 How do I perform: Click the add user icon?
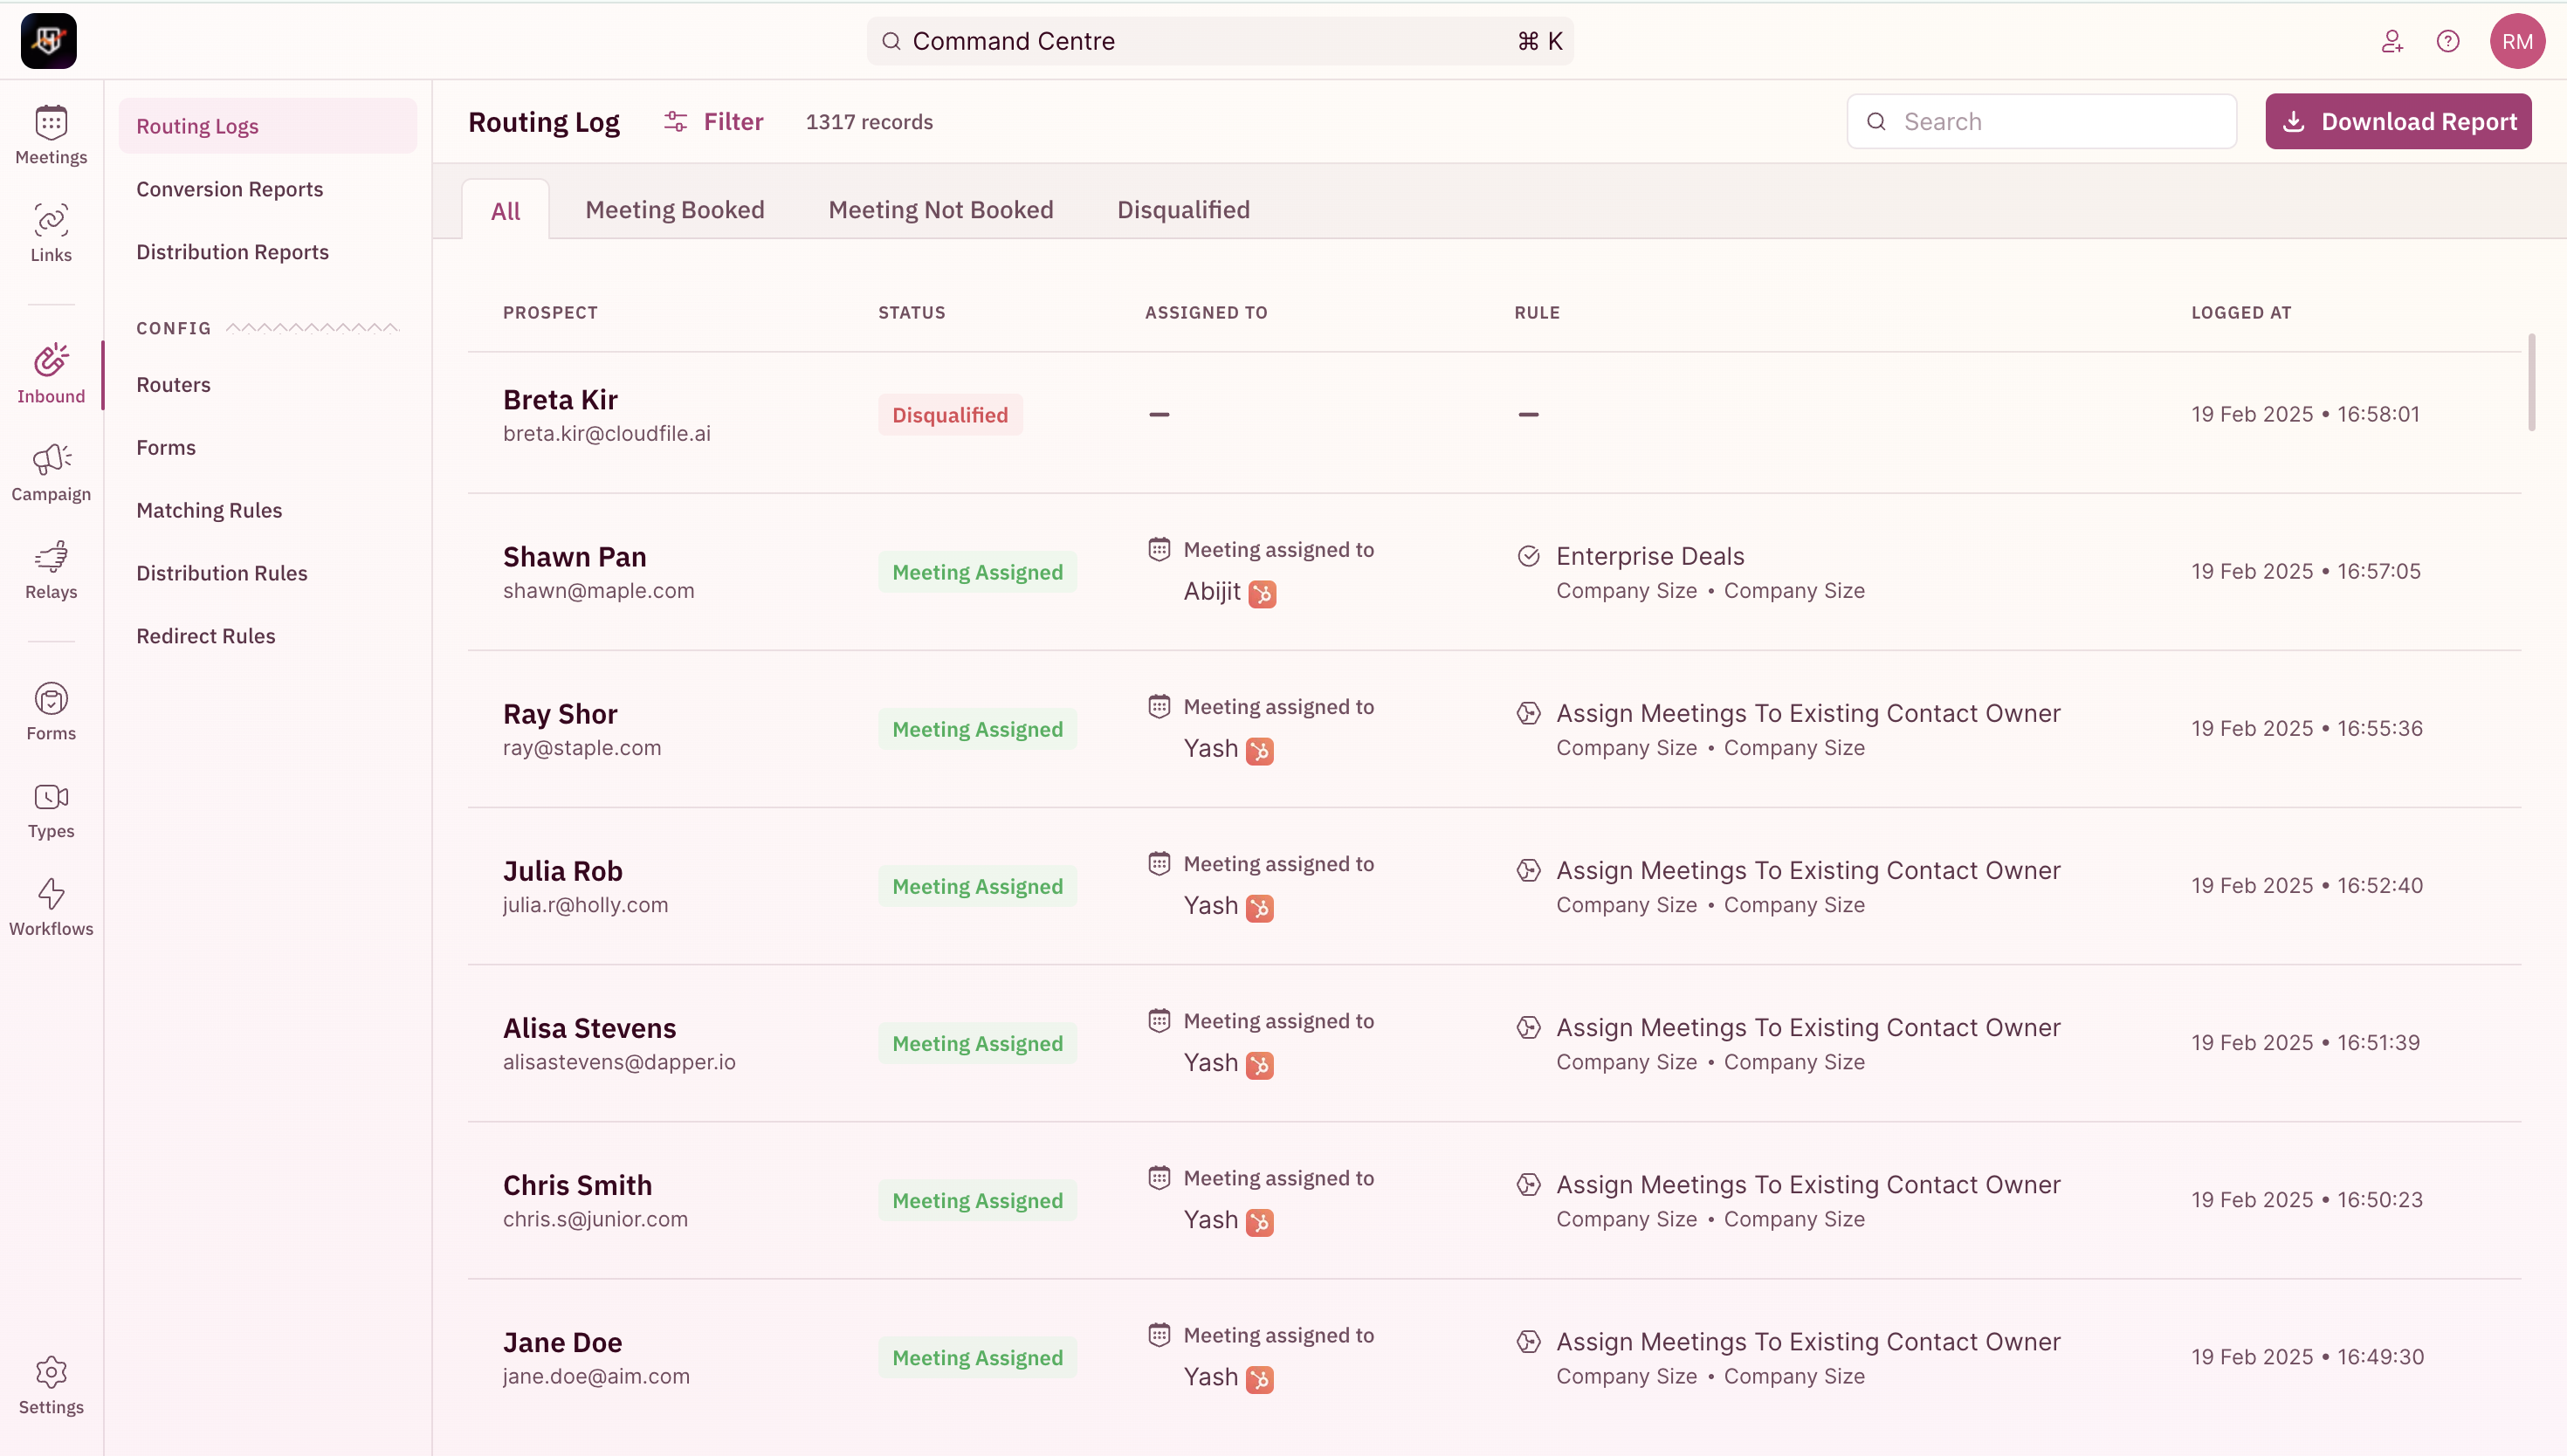(x=2392, y=41)
